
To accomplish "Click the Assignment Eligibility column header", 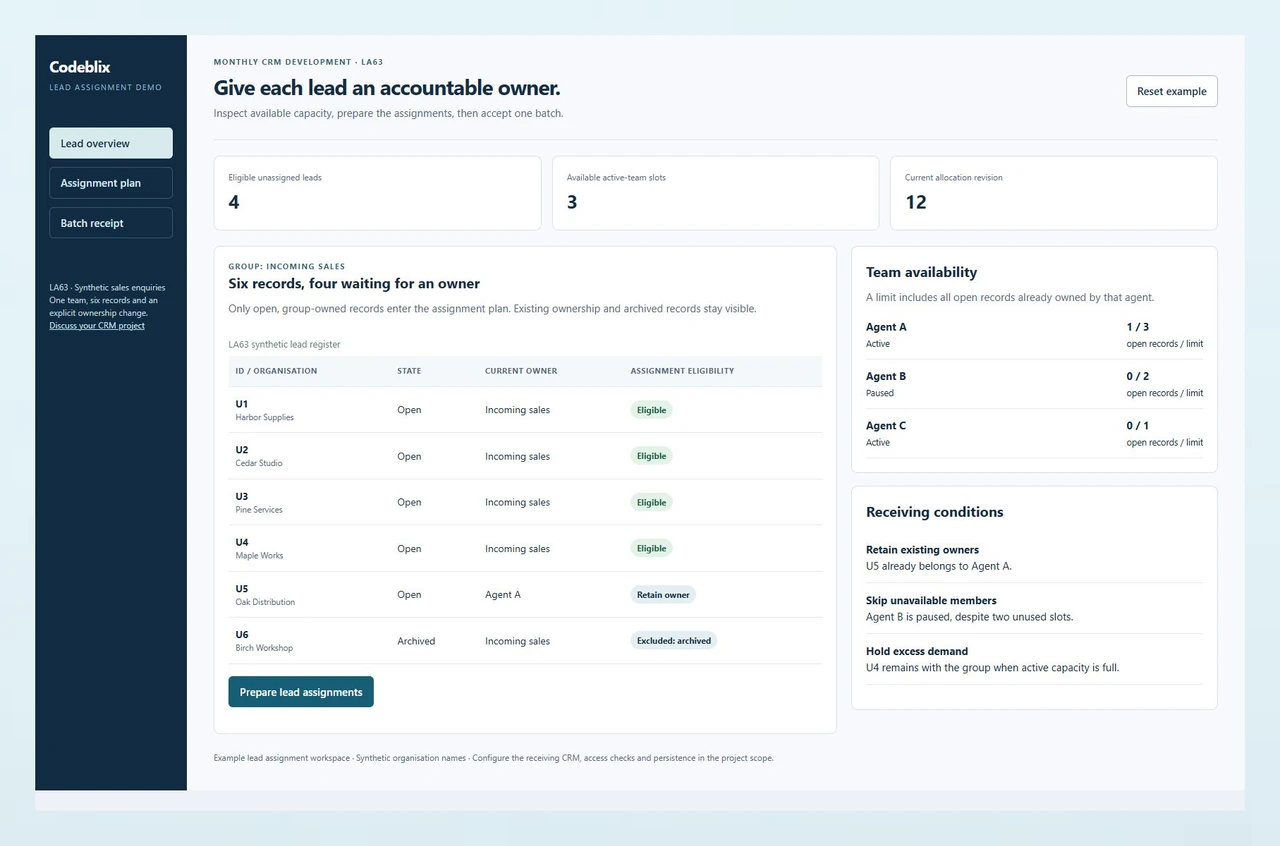I will click(682, 371).
